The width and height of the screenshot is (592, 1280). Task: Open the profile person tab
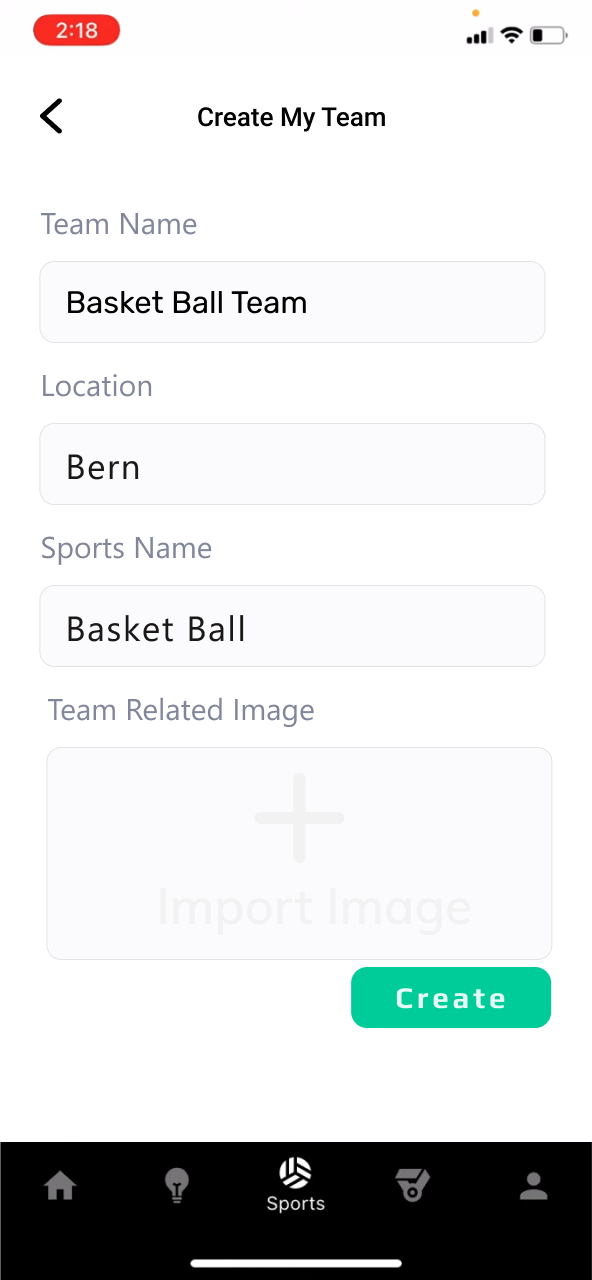click(x=533, y=1186)
